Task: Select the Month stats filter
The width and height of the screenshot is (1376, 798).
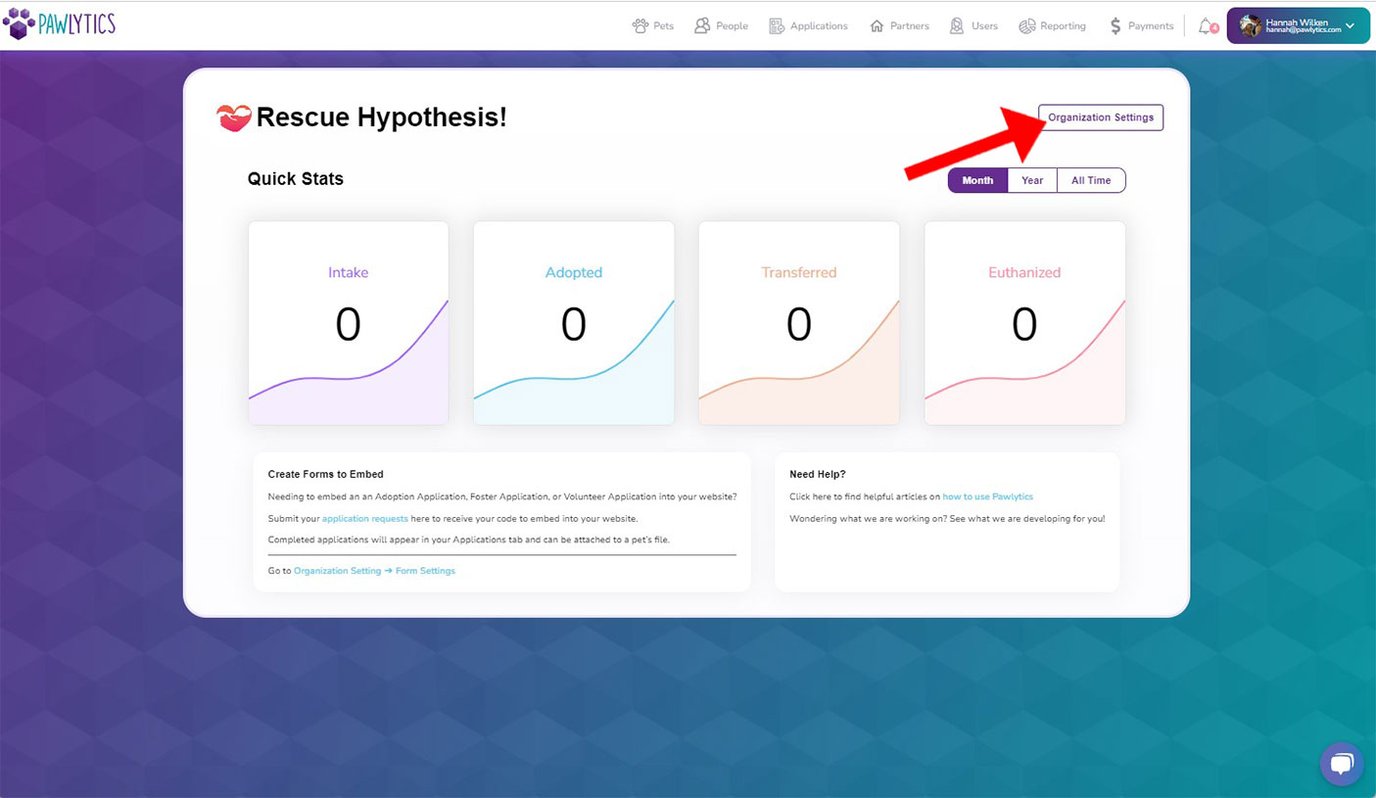Action: 977,180
